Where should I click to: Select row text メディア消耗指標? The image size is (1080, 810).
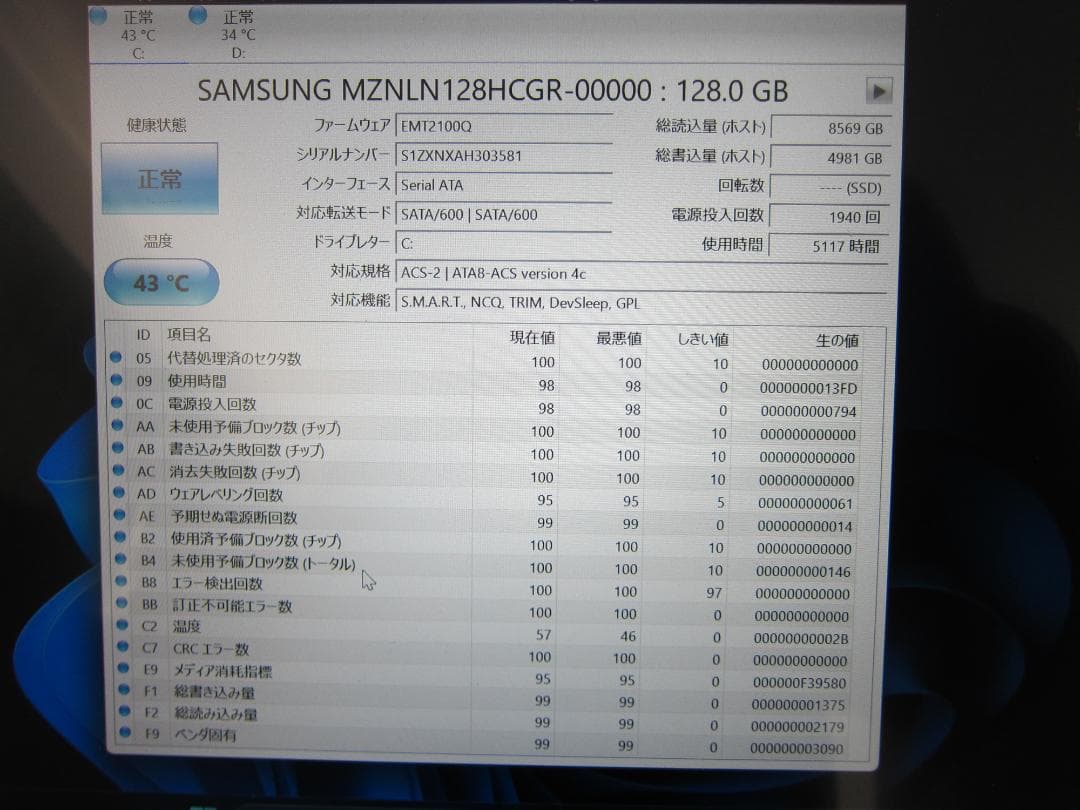pyautogui.click(x=222, y=671)
